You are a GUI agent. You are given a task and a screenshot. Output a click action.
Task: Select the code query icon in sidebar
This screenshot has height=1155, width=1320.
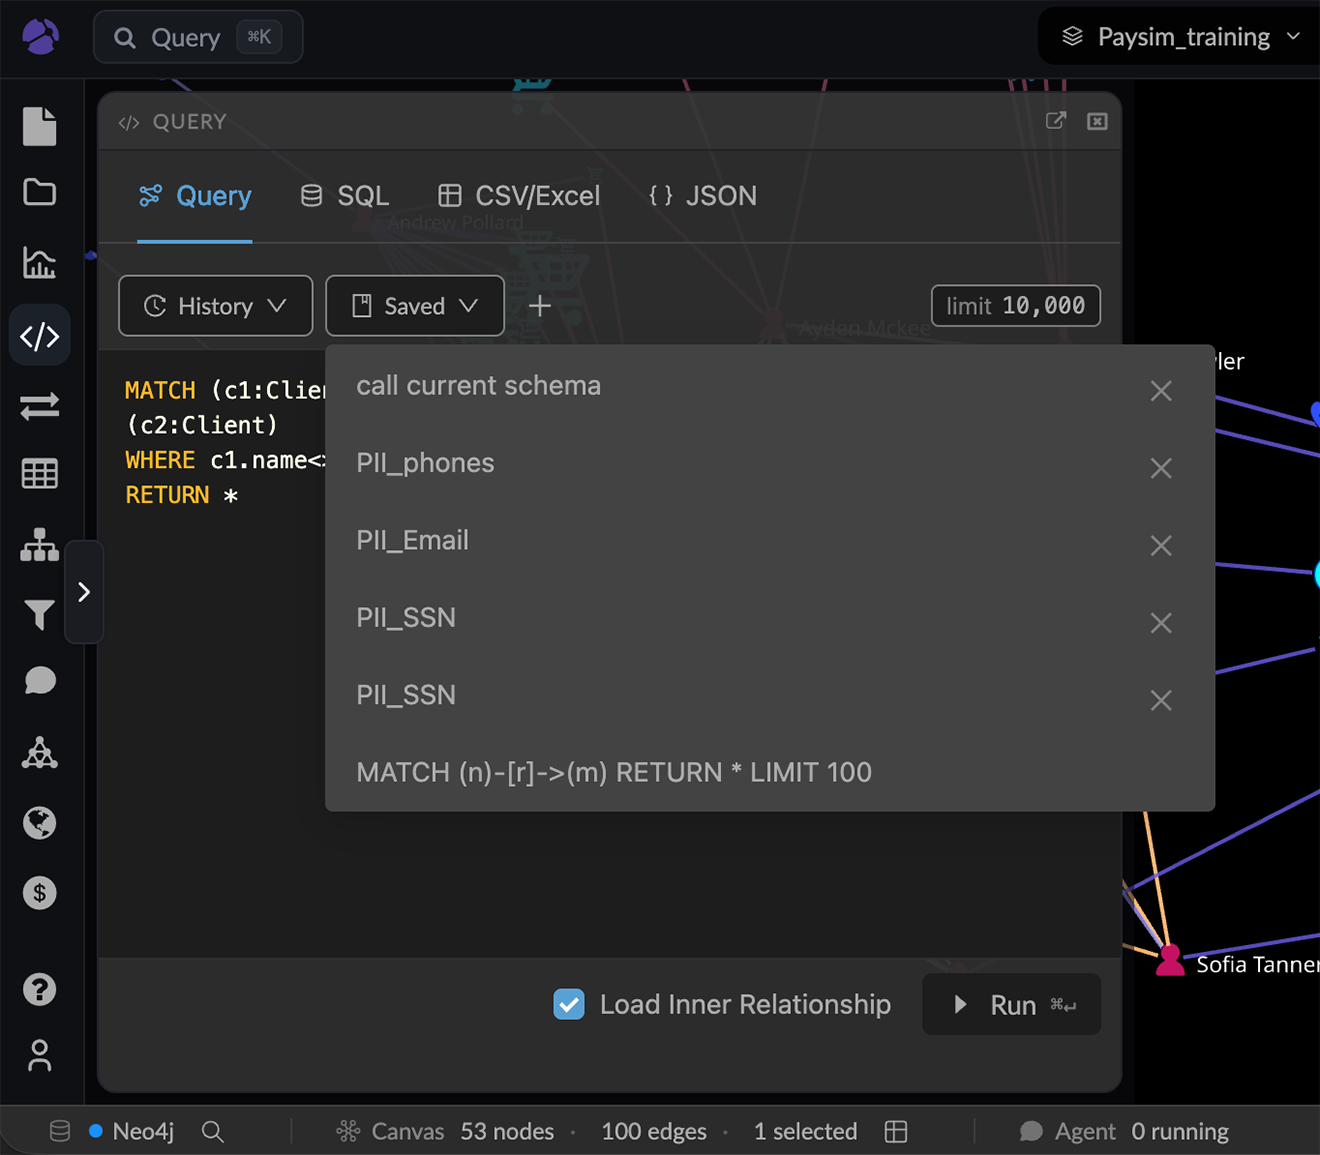(40, 336)
